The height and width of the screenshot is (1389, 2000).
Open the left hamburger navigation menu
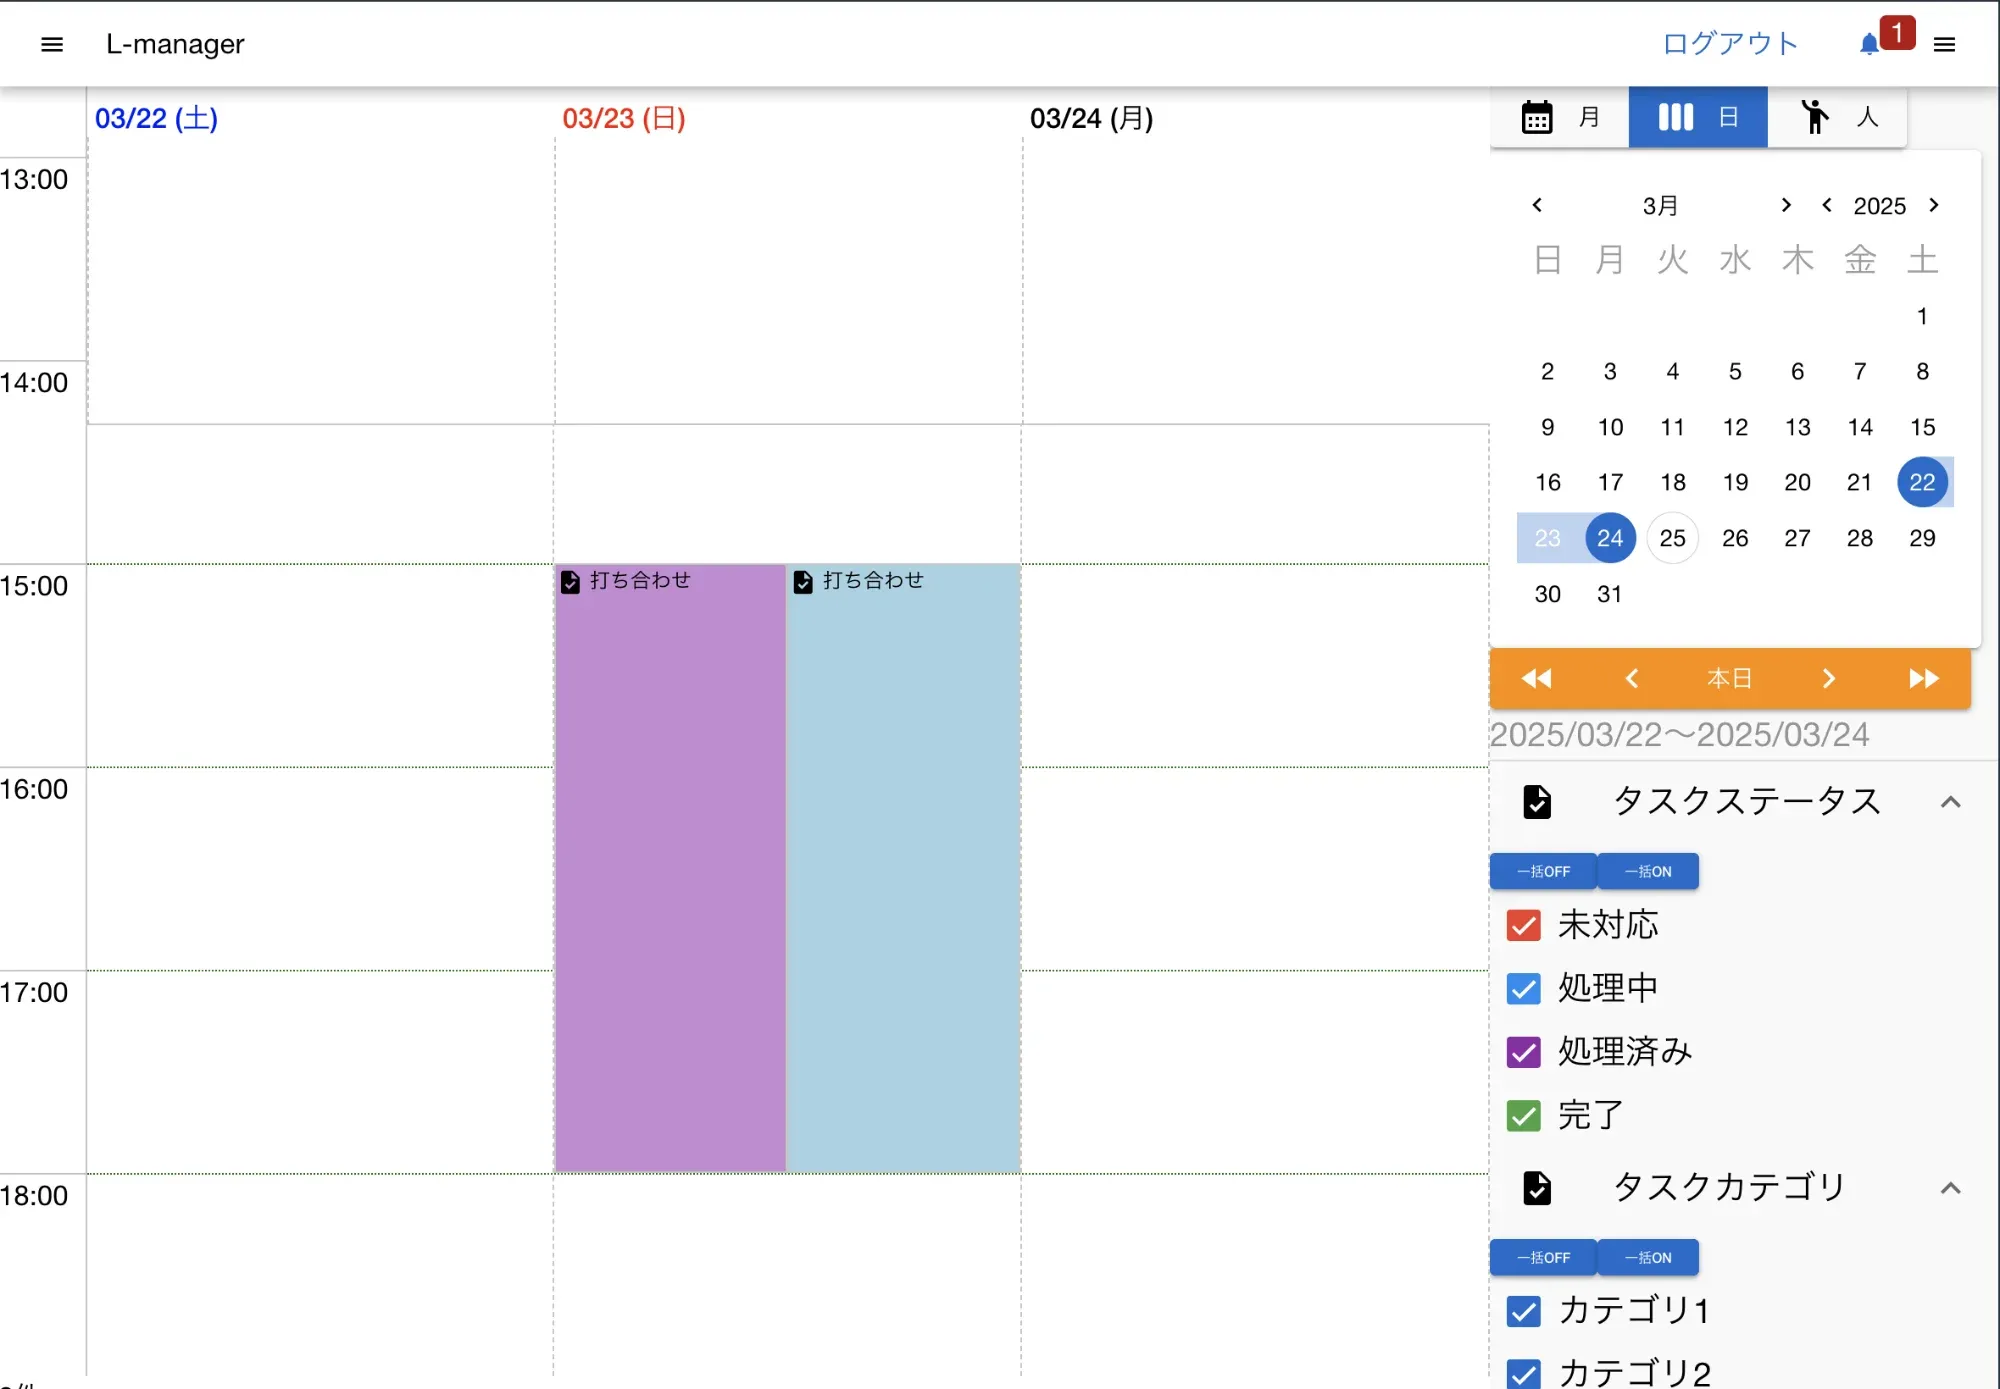pos(52,44)
